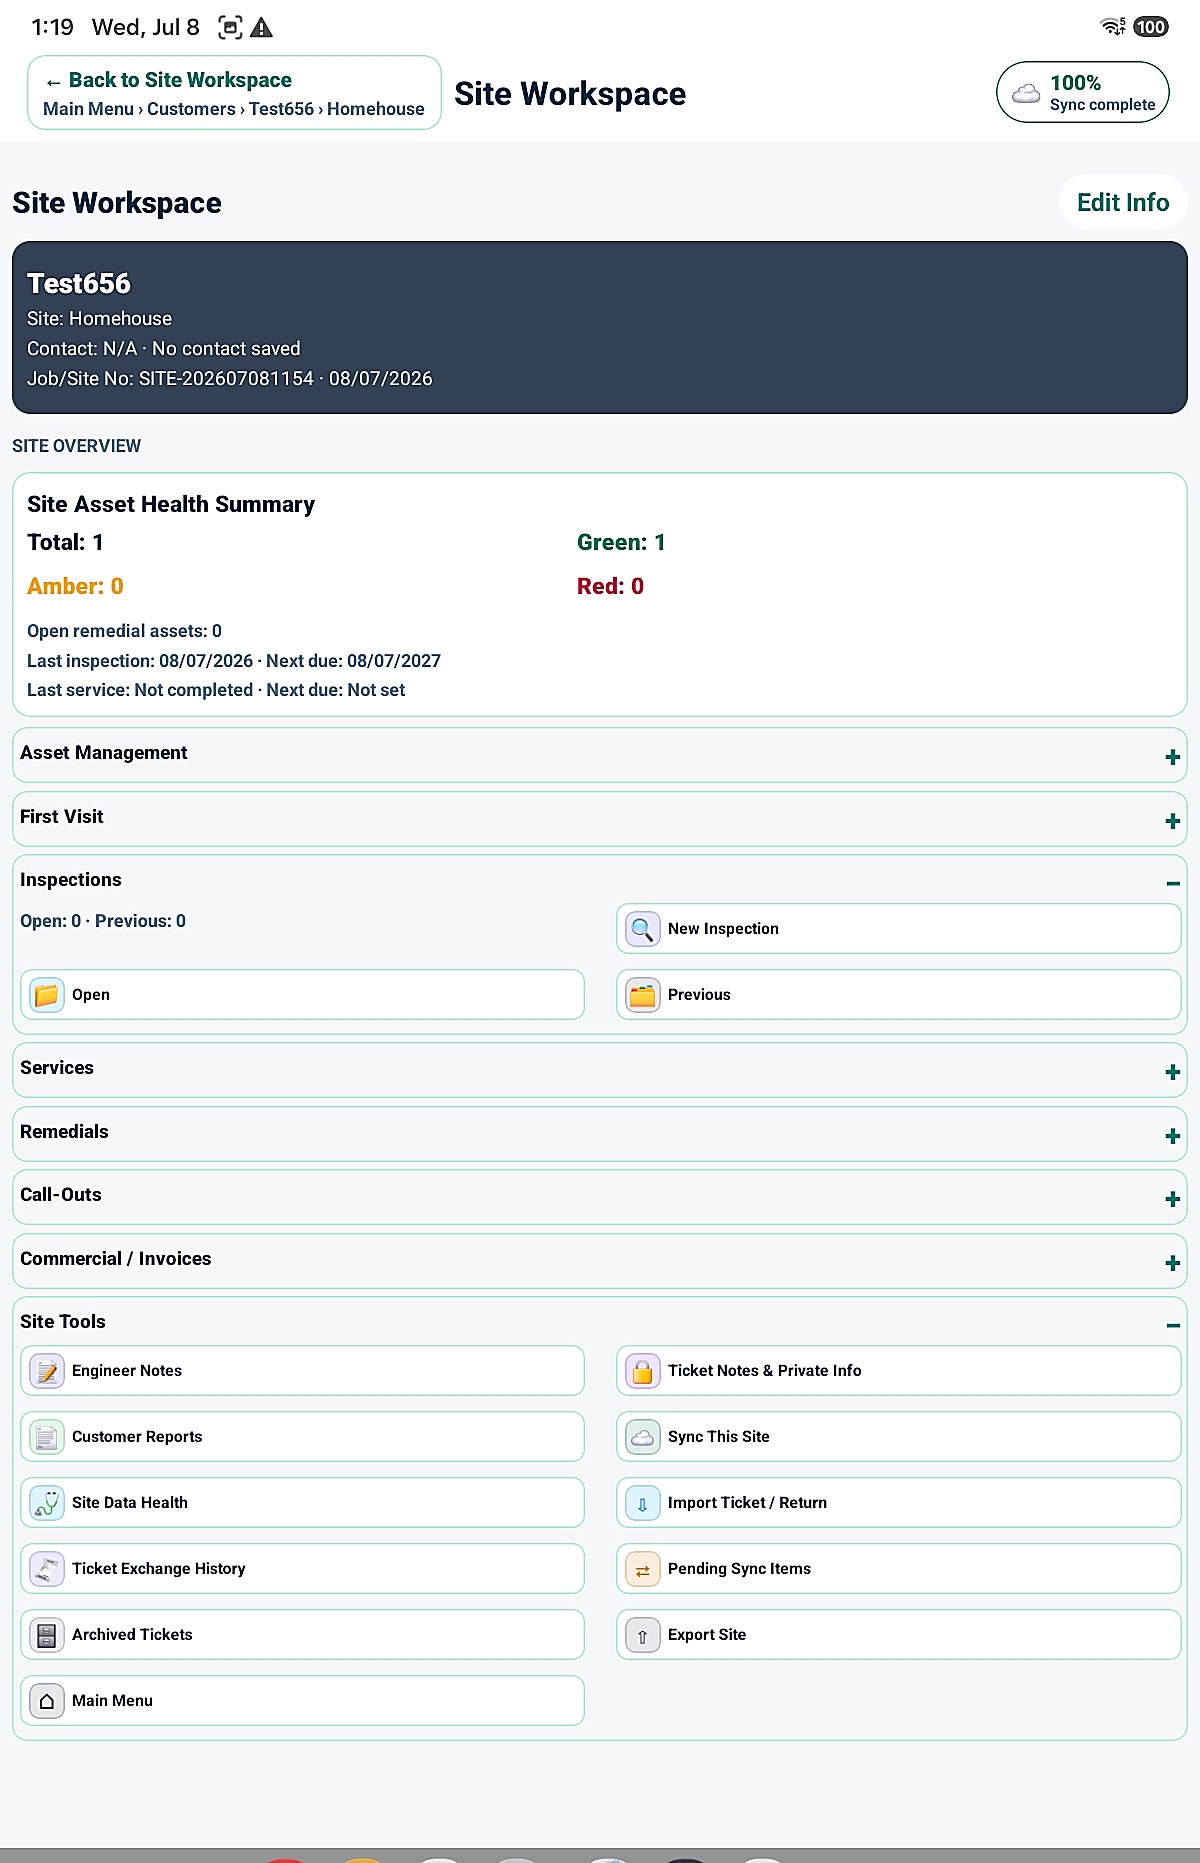Image resolution: width=1200 pixels, height=1863 pixels.
Task: Tap the 100% Sync complete indicator
Action: coord(1082,92)
